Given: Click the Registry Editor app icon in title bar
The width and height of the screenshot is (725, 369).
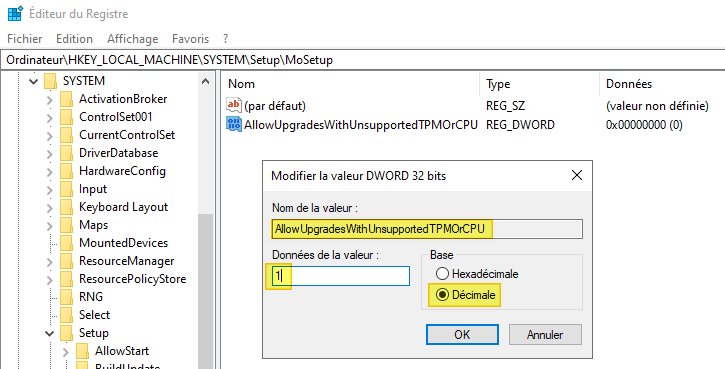Looking at the screenshot, I should tap(15, 13).
